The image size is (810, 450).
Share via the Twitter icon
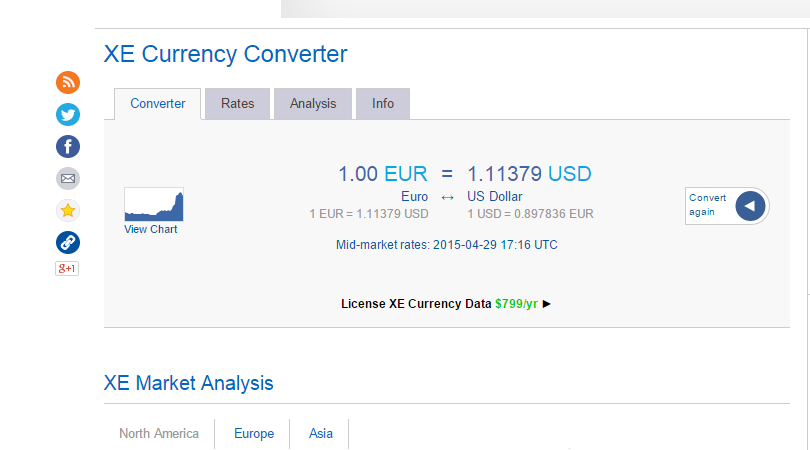68,115
